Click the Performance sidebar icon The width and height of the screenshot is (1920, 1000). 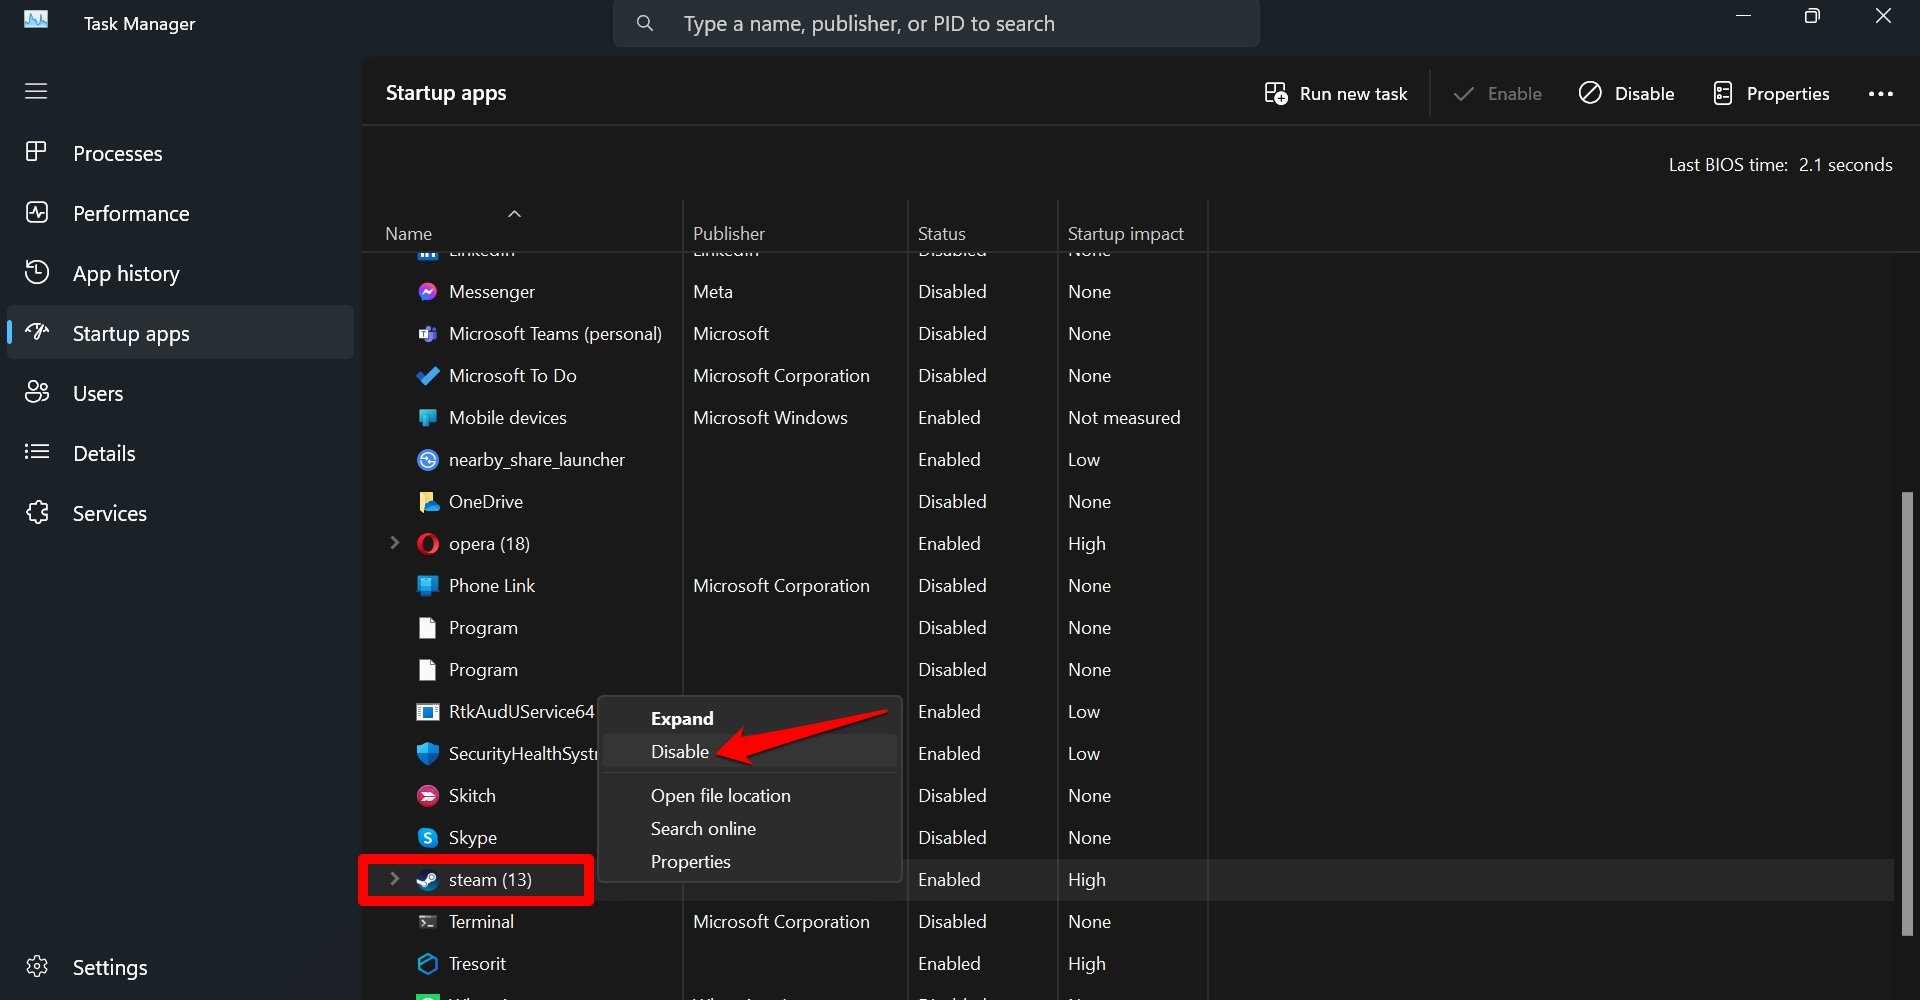pyautogui.click(x=36, y=212)
